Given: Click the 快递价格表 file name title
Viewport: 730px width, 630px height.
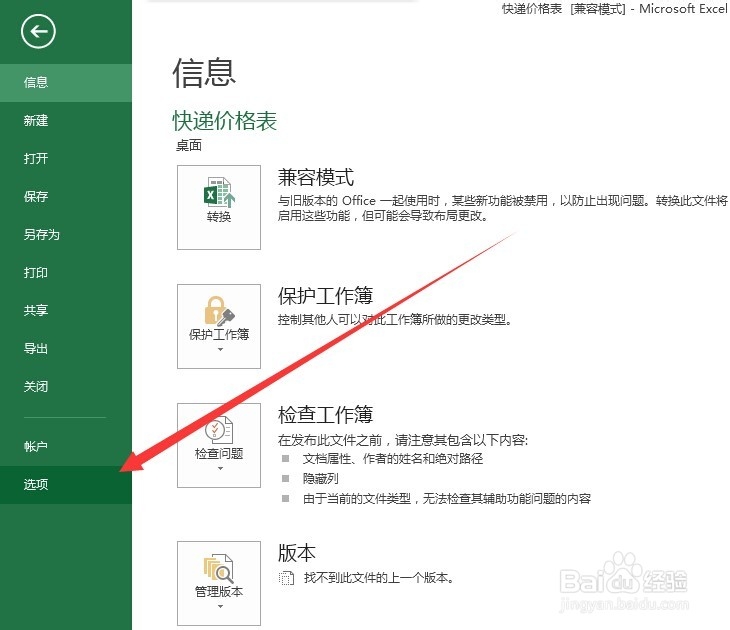Looking at the screenshot, I should click(225, 121).
